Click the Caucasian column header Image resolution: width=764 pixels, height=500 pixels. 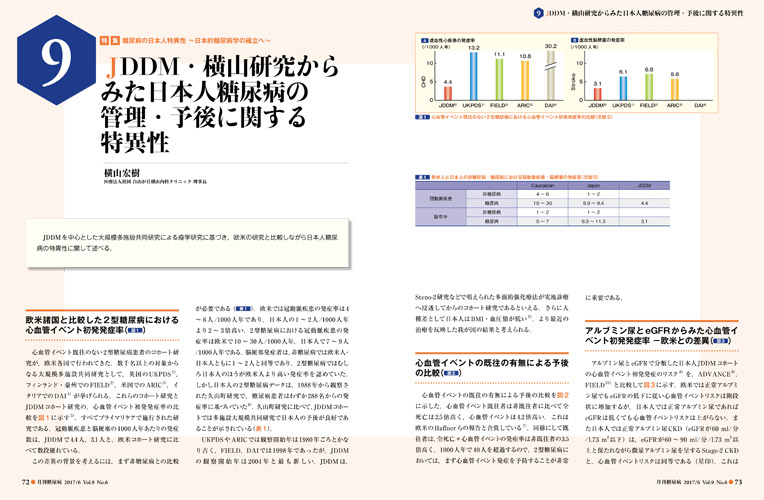point(542,186)
